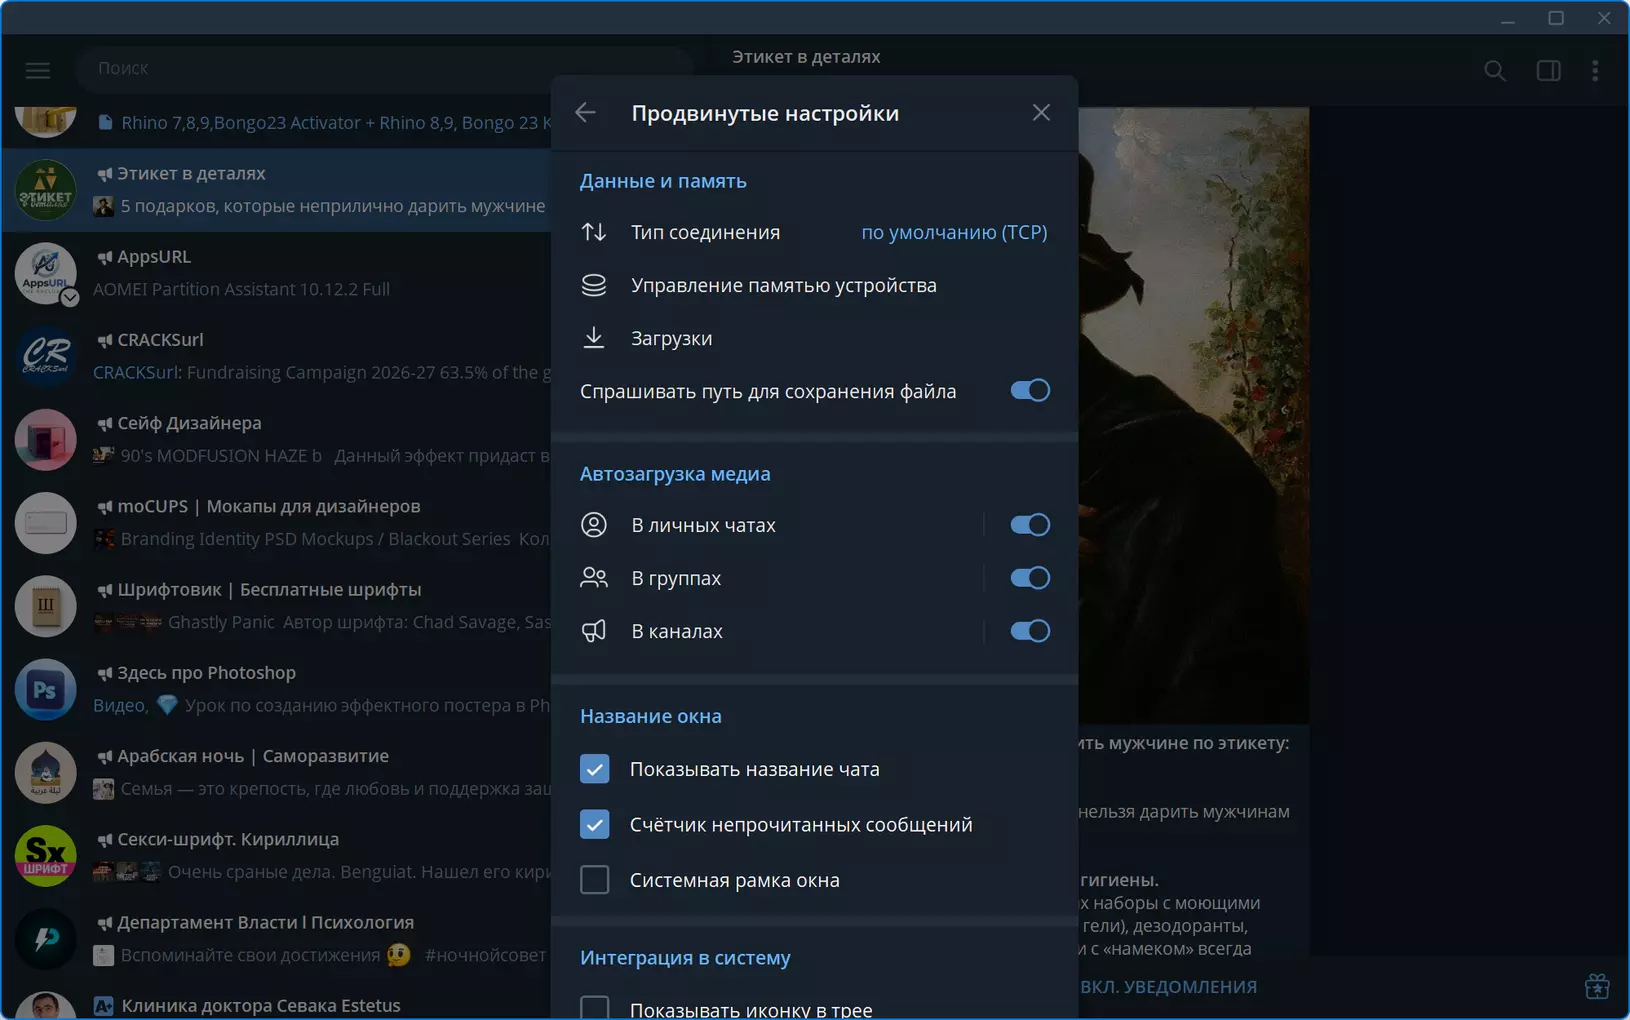This screenshot has width=1630, height=1020.
Task: Open Сейф Дизайнера chat
Action: 276,439
